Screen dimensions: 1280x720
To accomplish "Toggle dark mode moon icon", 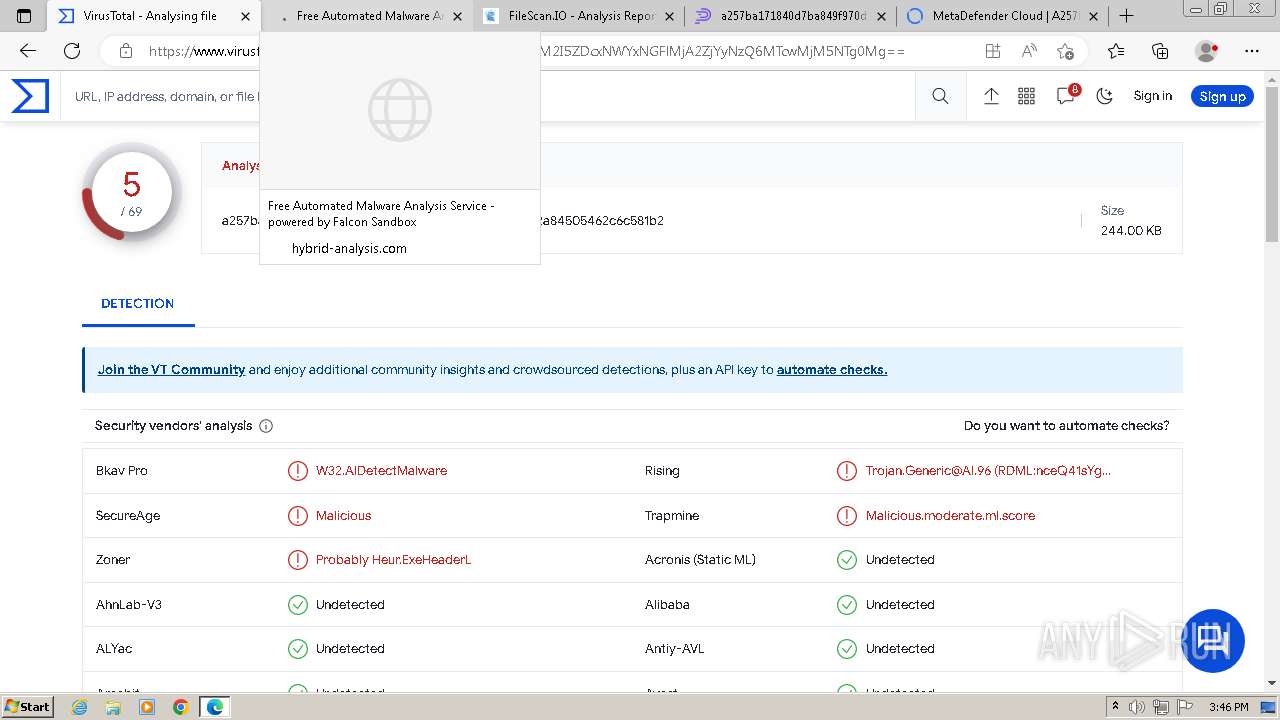I will pos(1105,96).
